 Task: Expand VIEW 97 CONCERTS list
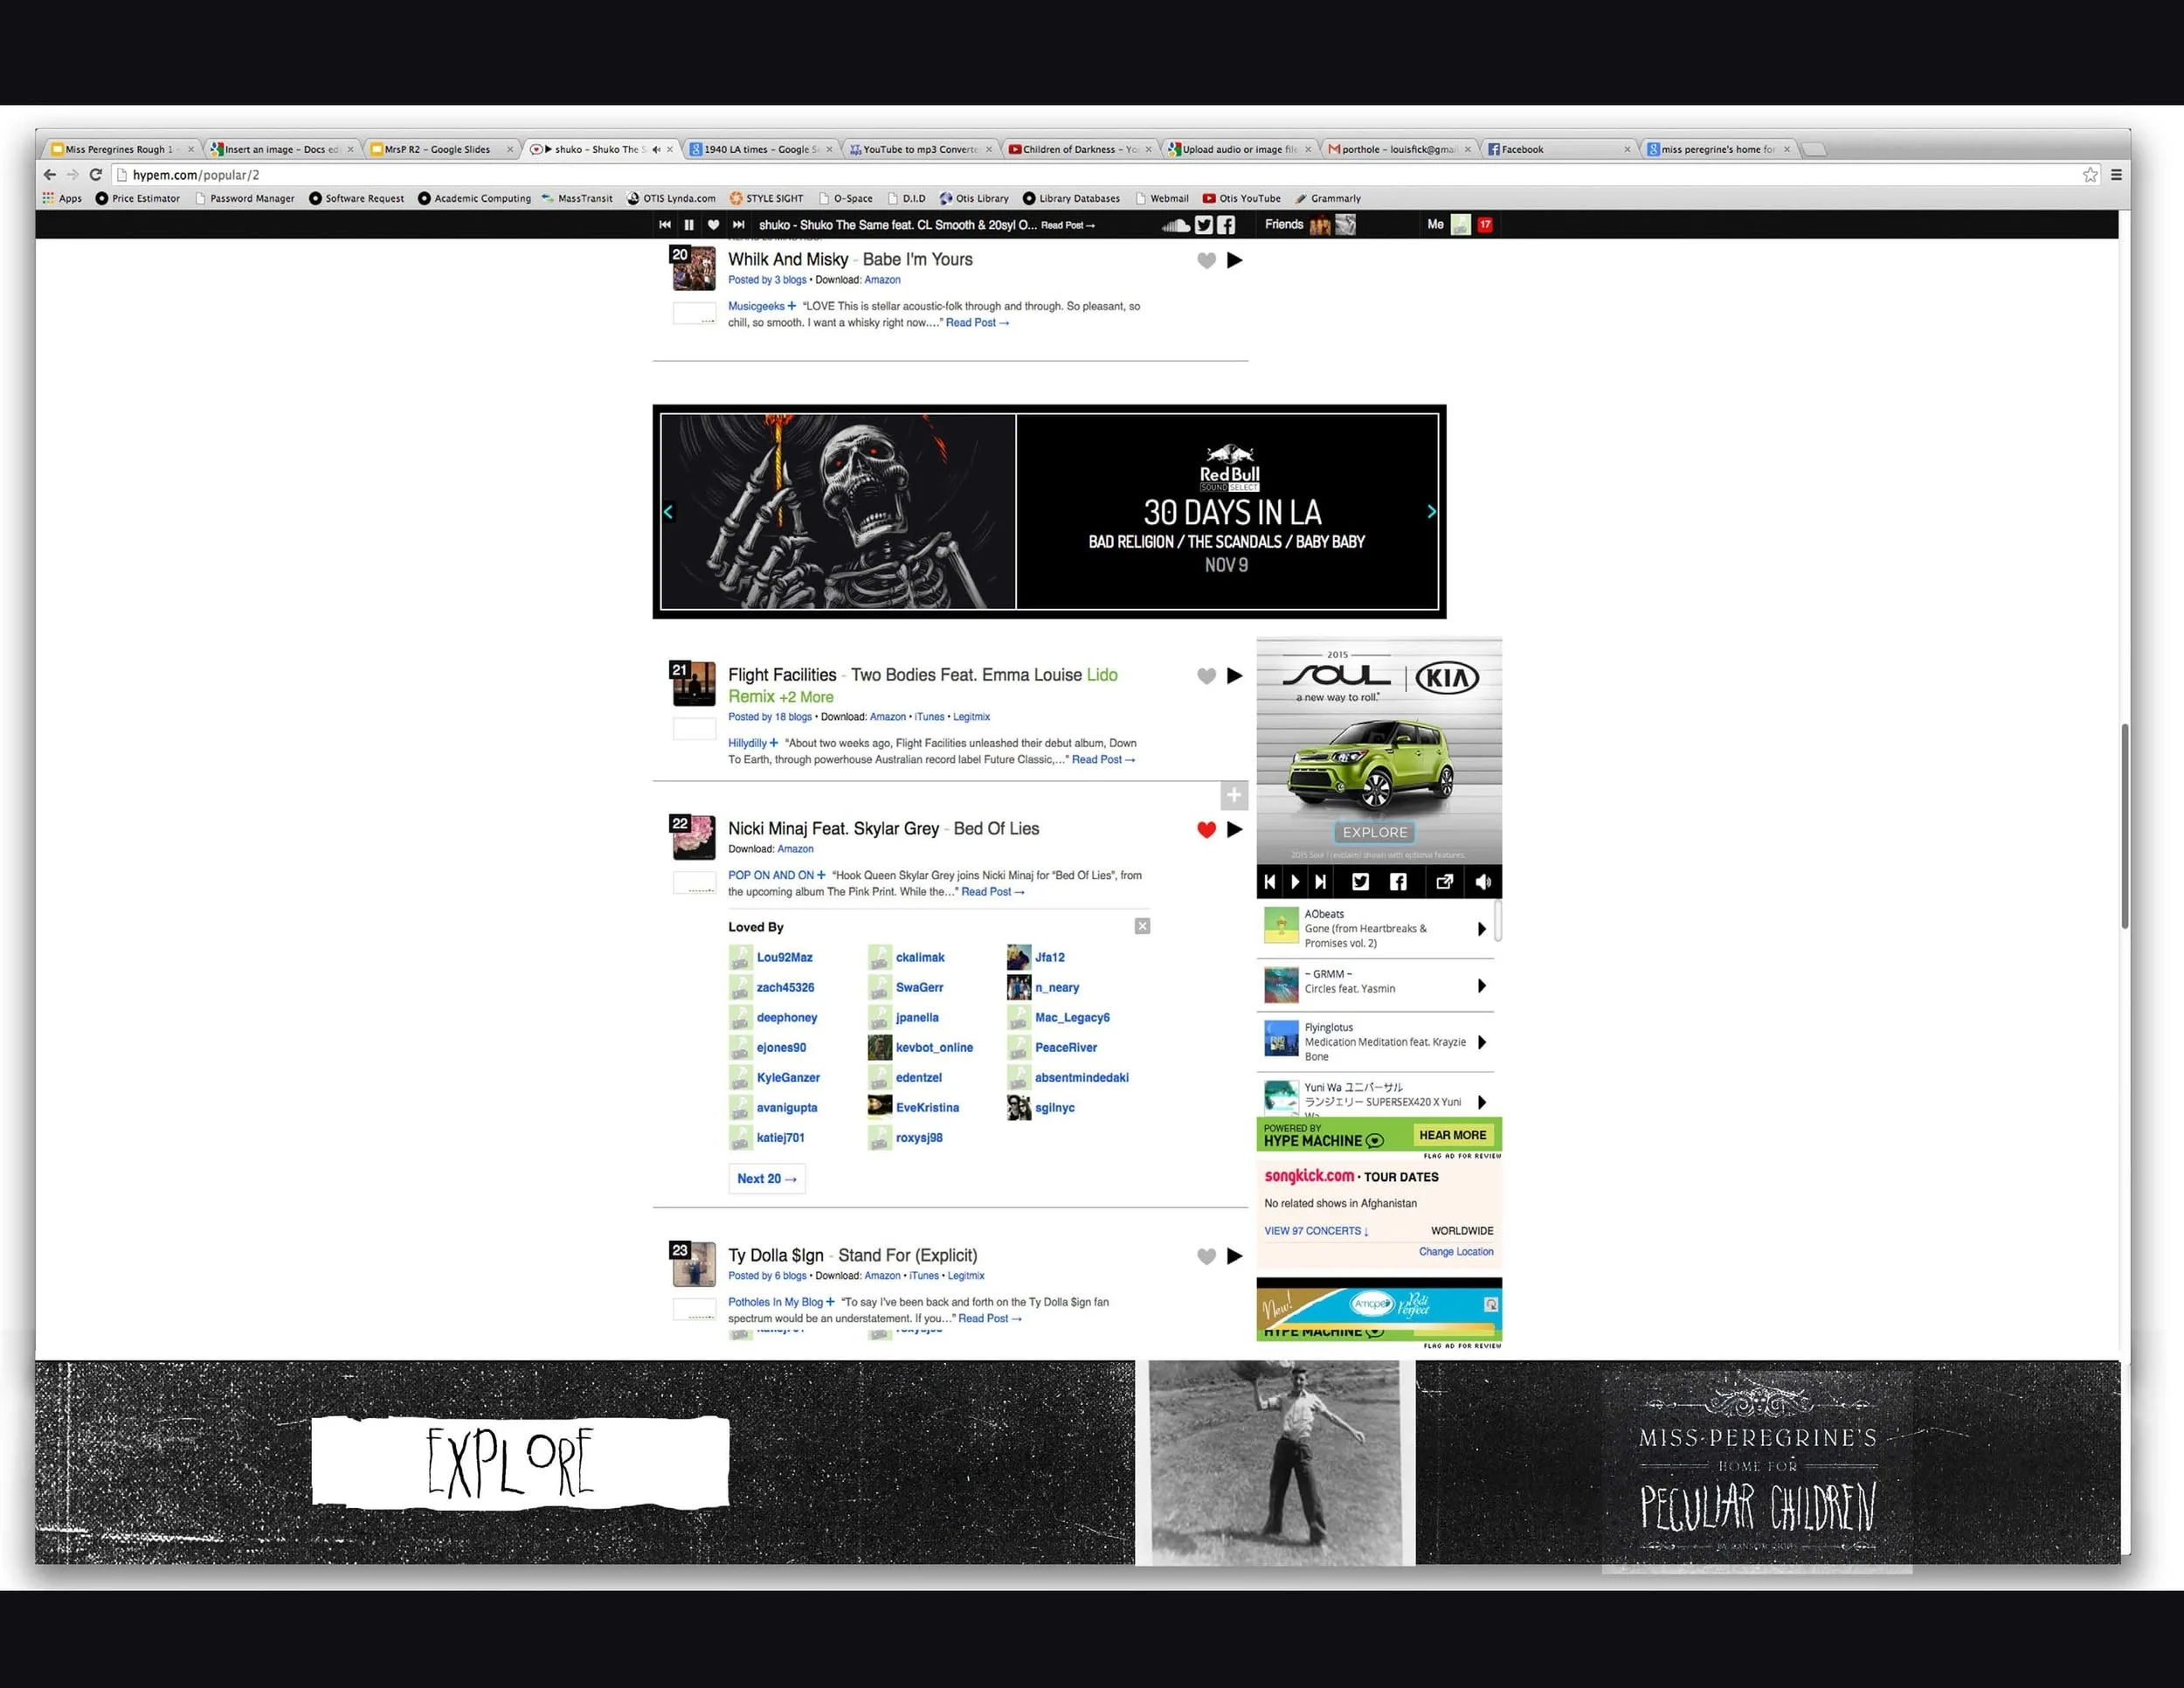coord(1316,1231)
